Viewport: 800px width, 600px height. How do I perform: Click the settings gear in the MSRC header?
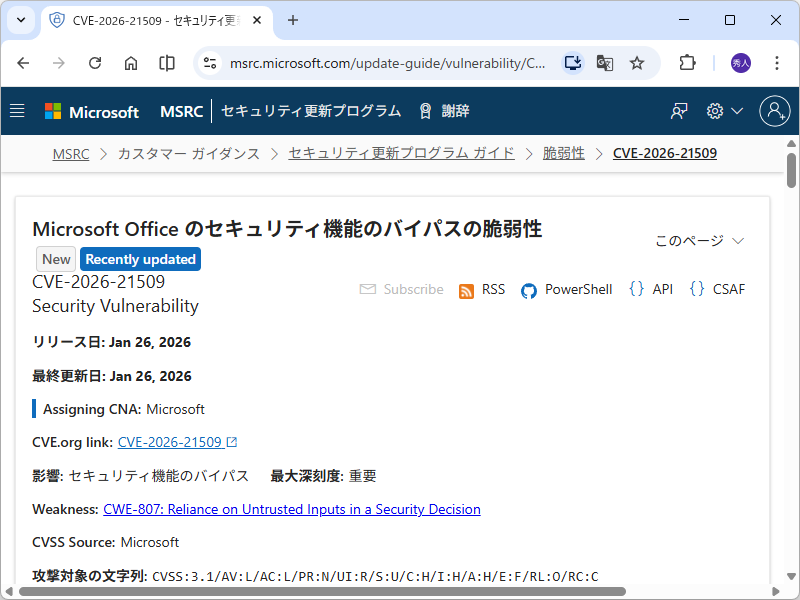(x=713, y=111)
